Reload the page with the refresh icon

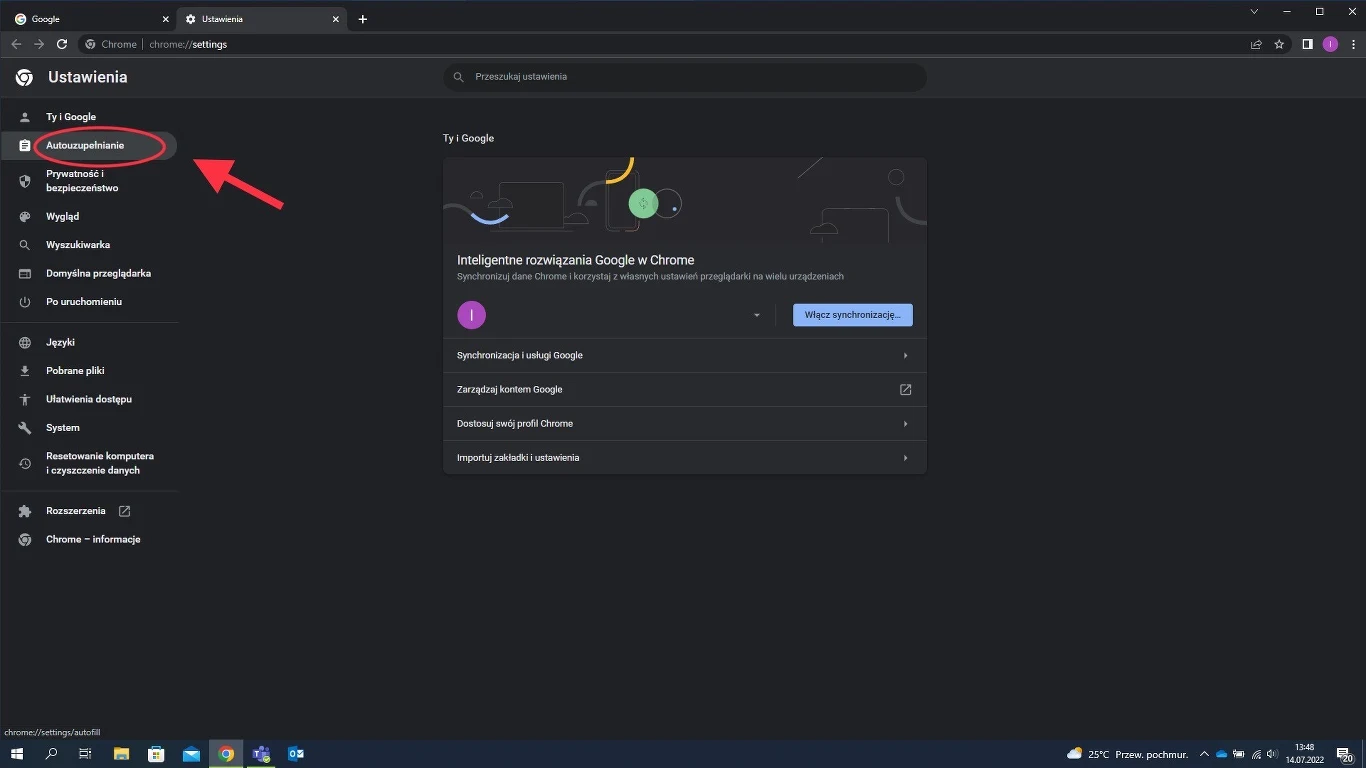[62, 44]
